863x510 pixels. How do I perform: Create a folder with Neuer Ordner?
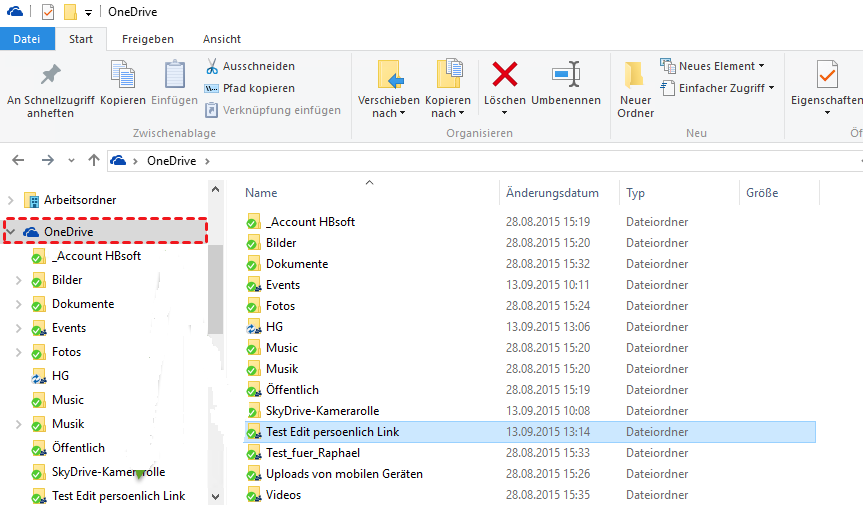pyautogui.click(x=636, y=91)
